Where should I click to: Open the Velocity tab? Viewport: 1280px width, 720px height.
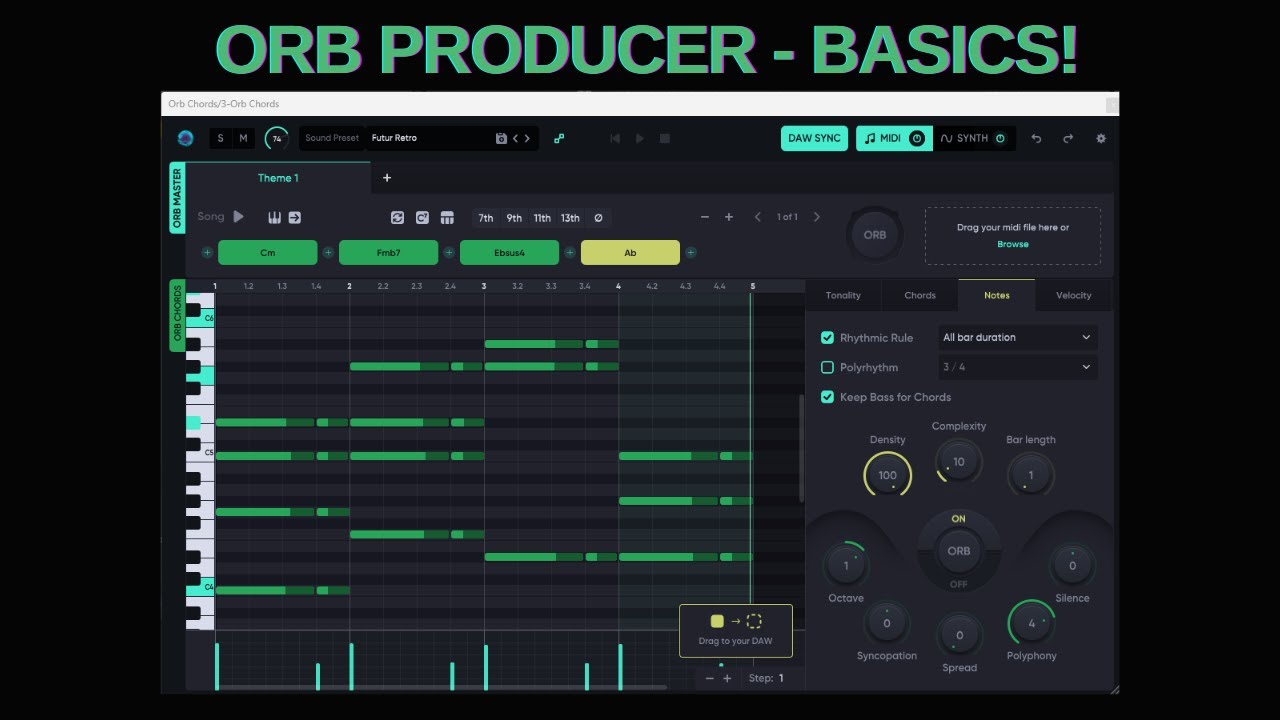coord(1074,295)
